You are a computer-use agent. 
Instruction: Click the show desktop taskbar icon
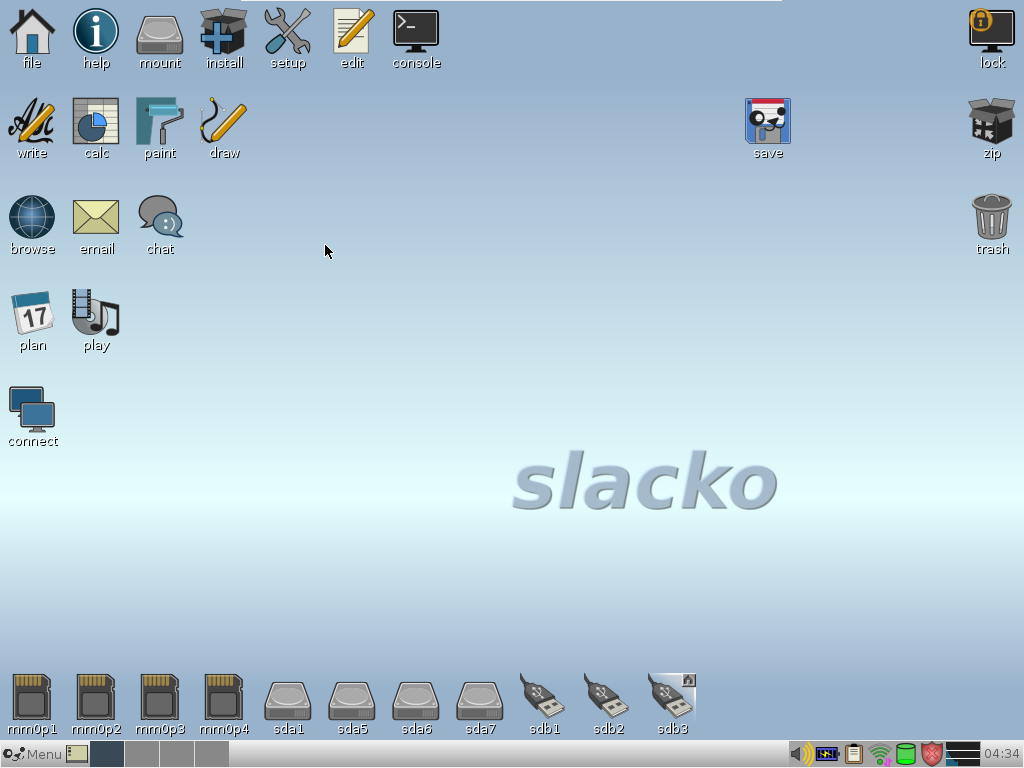point(77,754)
